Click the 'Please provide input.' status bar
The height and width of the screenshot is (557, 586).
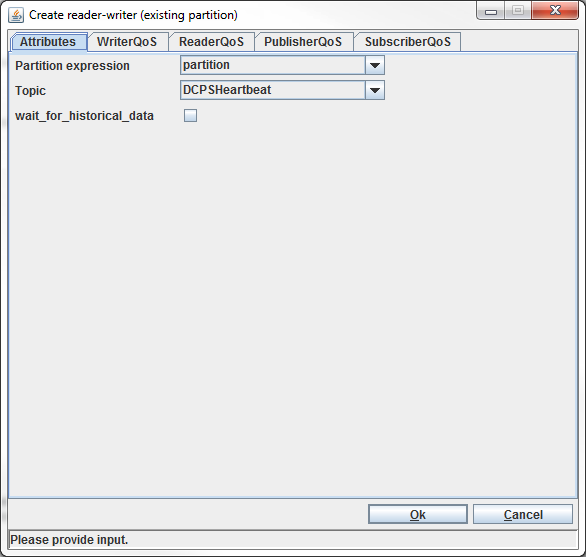(293, 540)
